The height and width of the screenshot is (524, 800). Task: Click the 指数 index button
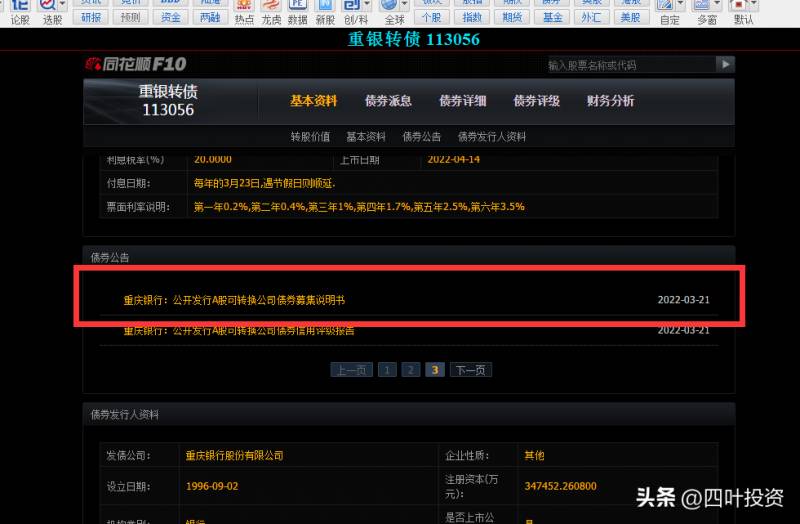pyautogui.click(x=472, y=17)
